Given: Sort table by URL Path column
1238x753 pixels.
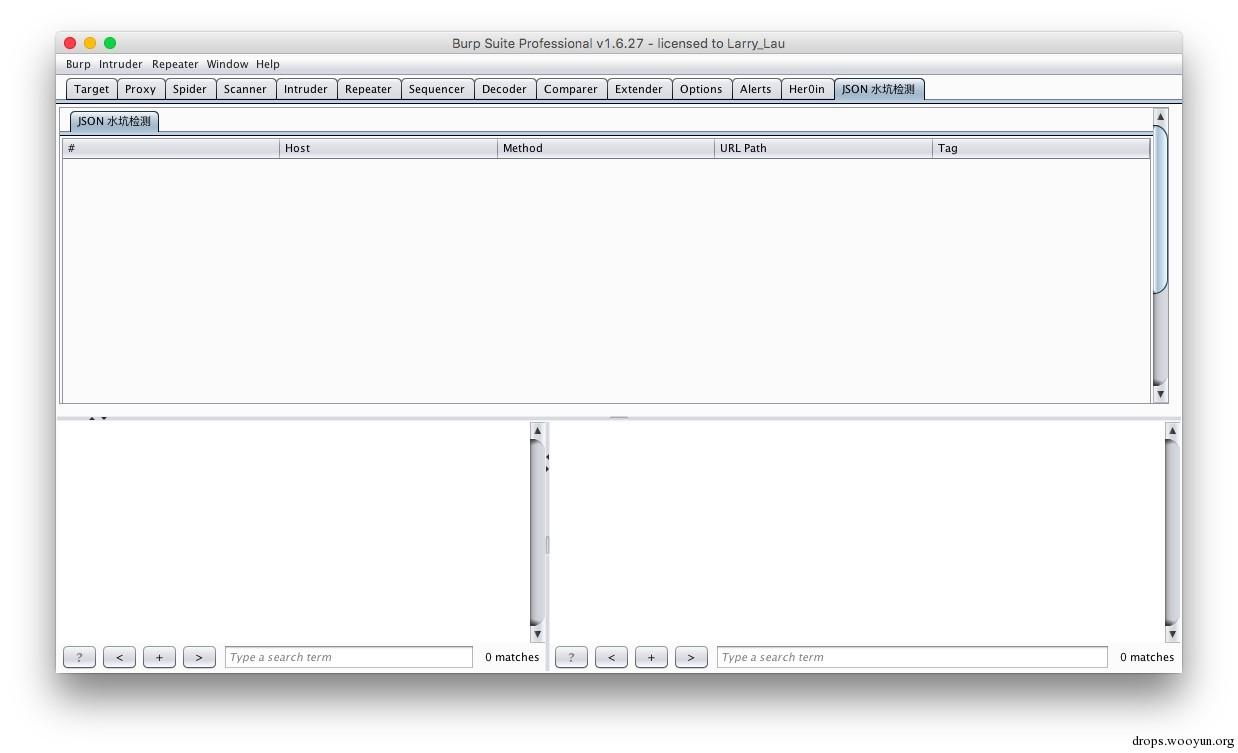Looking at the screenshot, I should click(x=823, y=148).
